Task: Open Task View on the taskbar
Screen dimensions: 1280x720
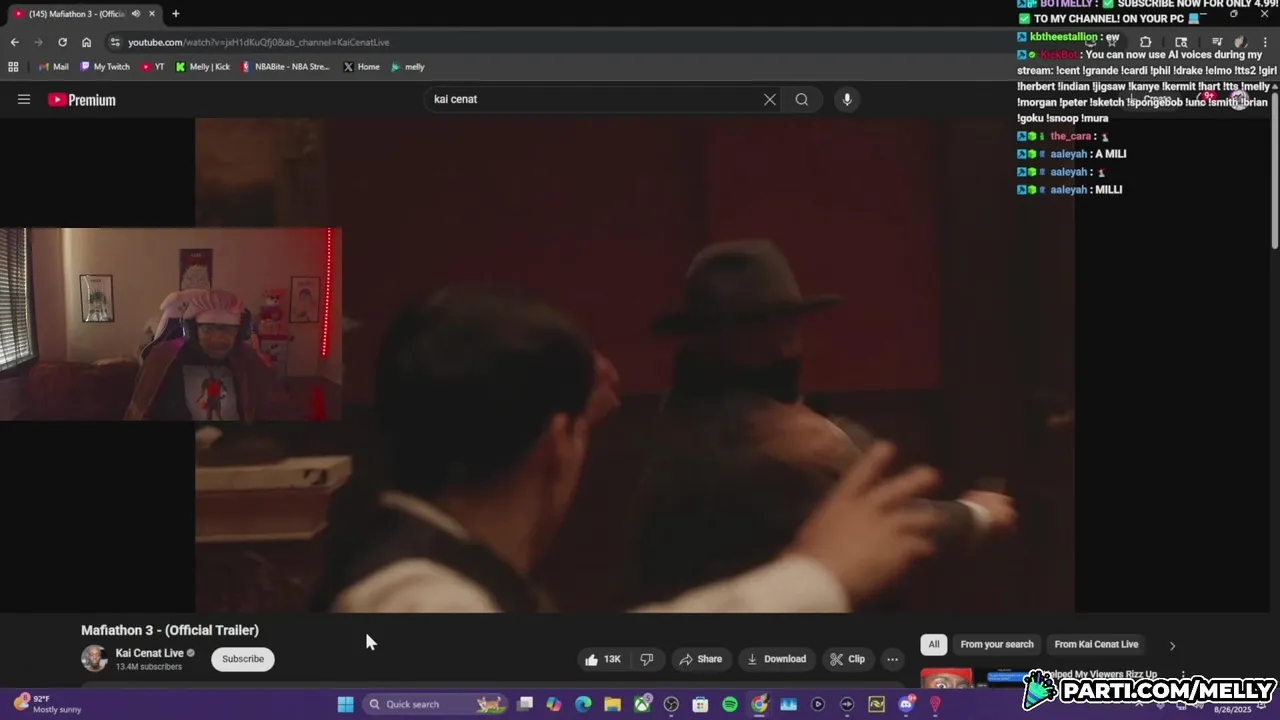Action: pyautogui.click(x=525, y=704)
